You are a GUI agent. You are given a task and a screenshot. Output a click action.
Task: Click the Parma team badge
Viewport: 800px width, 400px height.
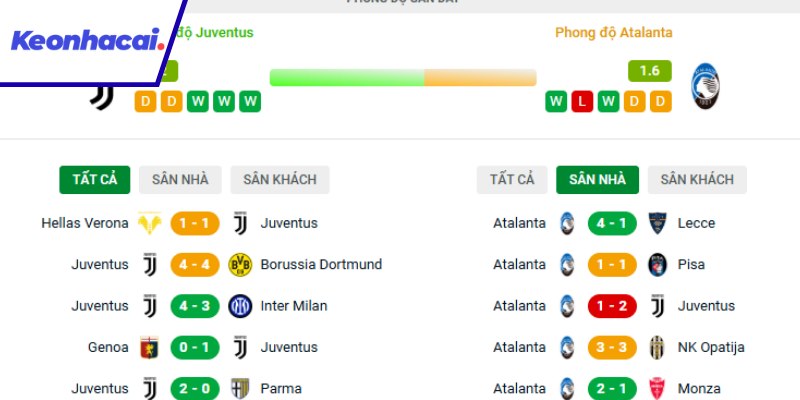[x=240, y=388]
